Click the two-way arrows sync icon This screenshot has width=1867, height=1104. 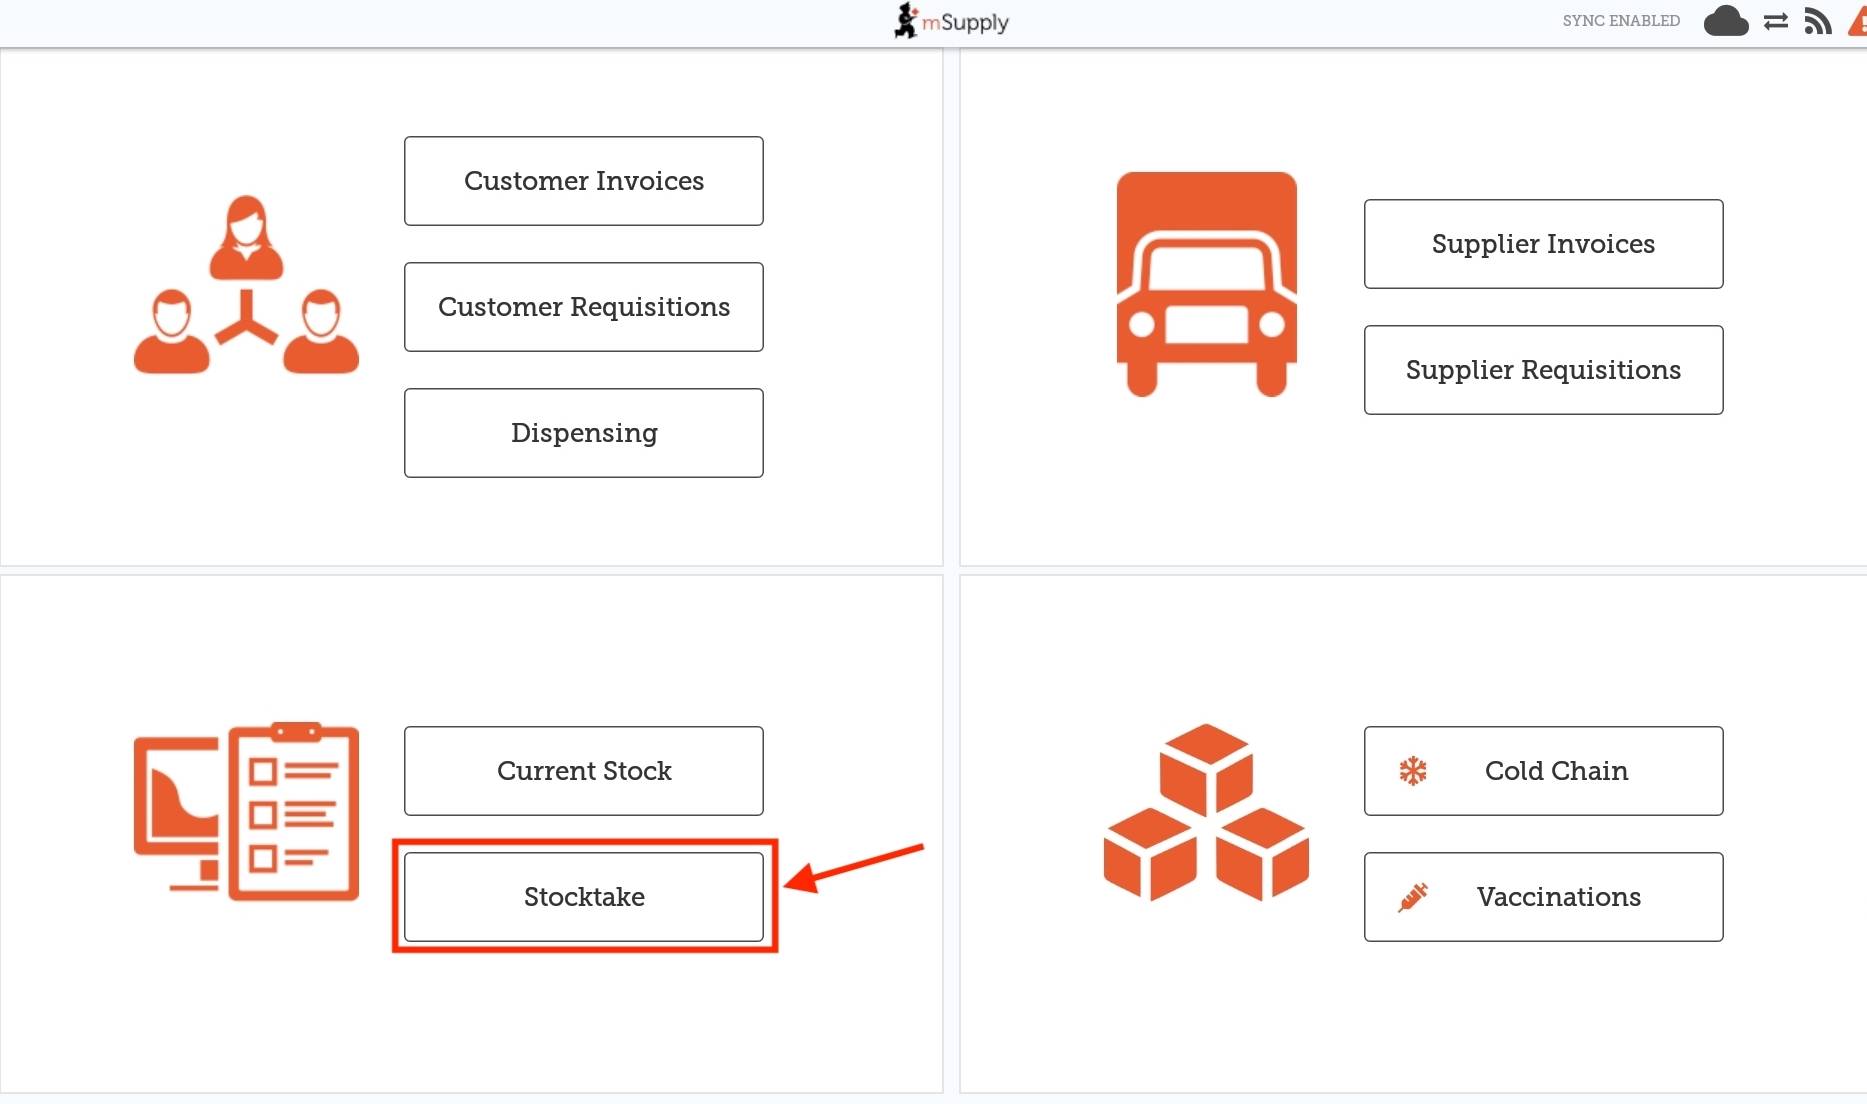point(1776,21)
